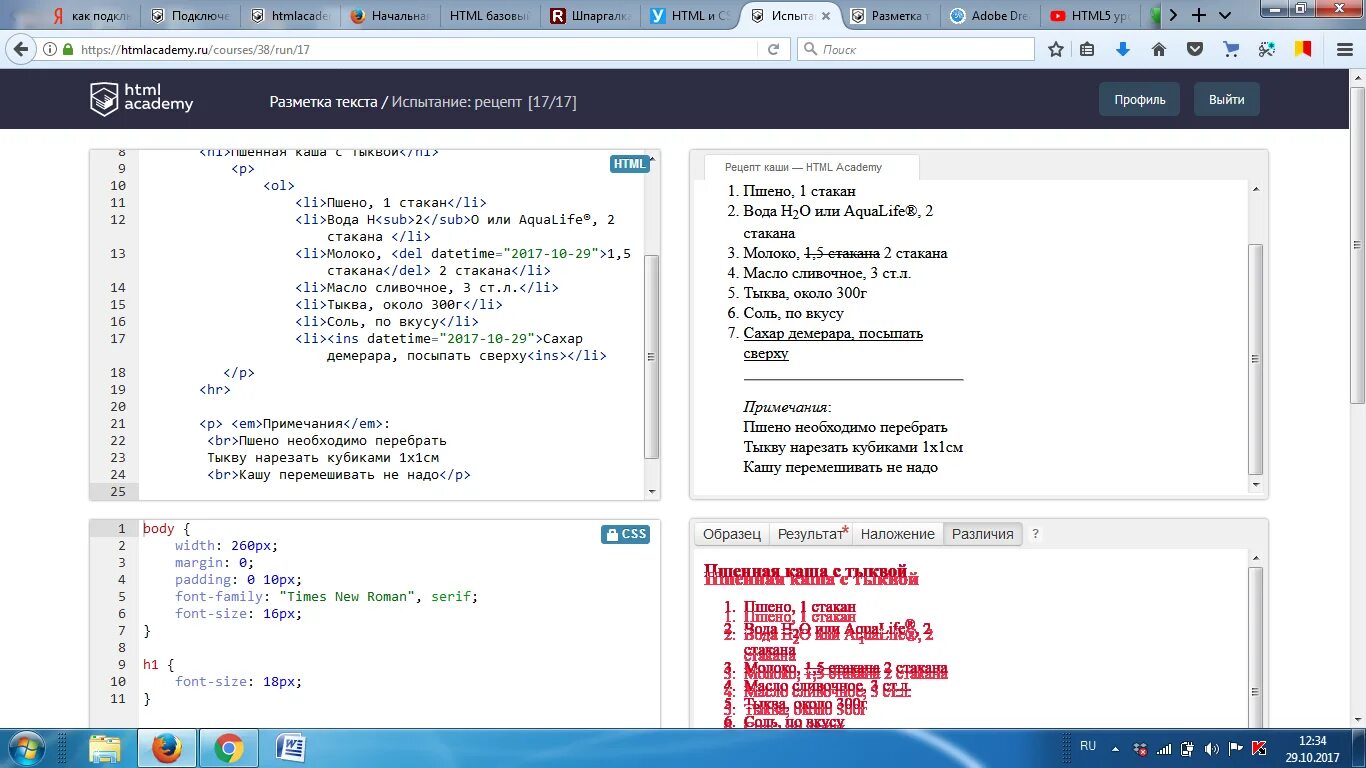The height and width of the screenshot is (768, 1366).
Task: Click 'Примечания:' text in the preview
Action: pos(787,407)
